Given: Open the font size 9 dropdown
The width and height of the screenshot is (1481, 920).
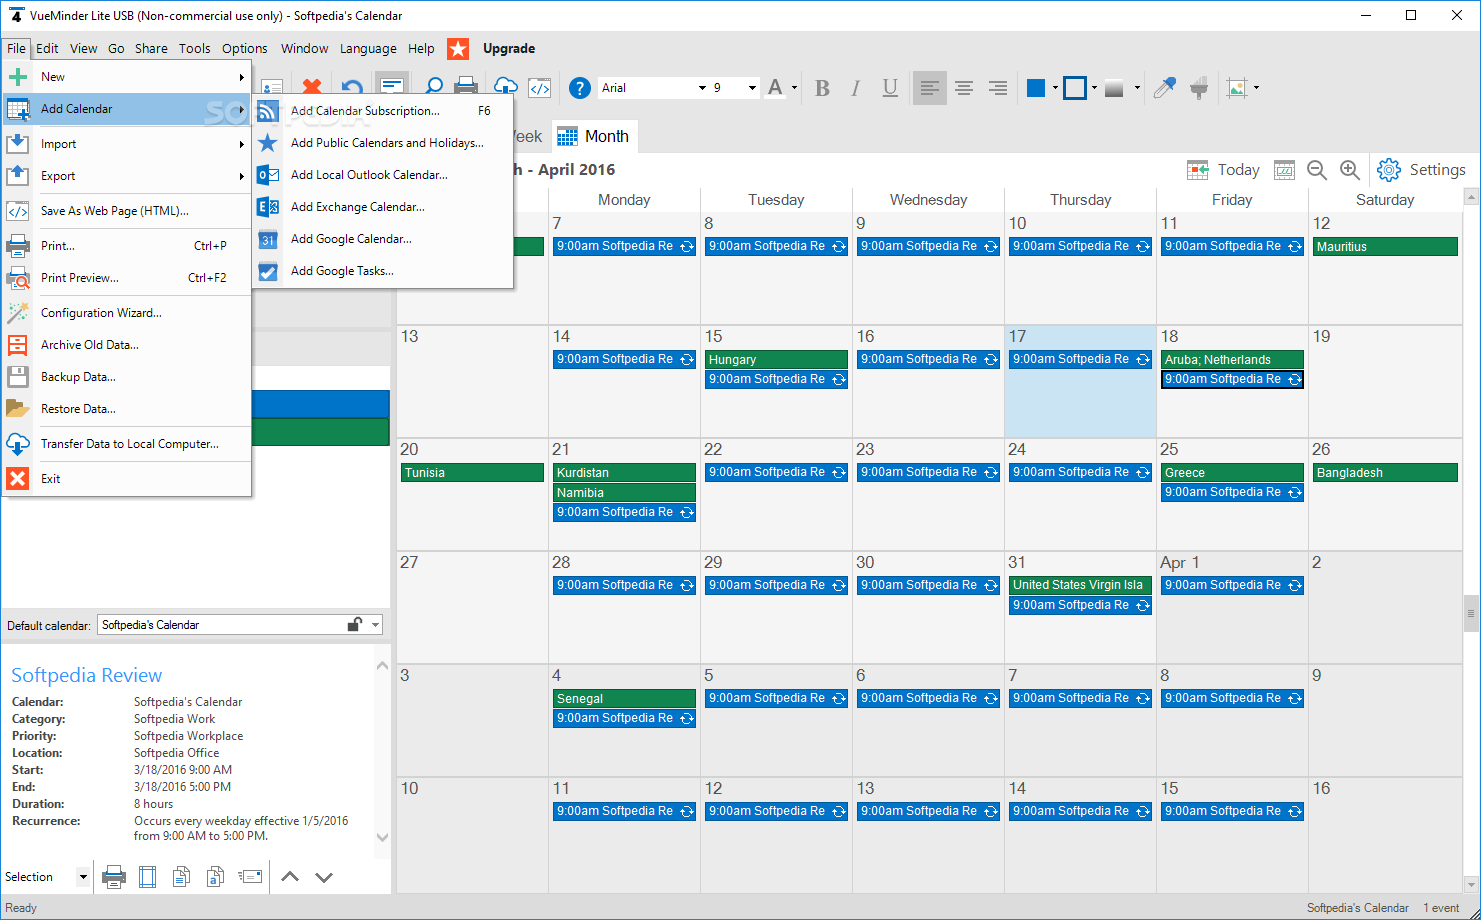Looking at the screenshot, I should tap(752, 88).
